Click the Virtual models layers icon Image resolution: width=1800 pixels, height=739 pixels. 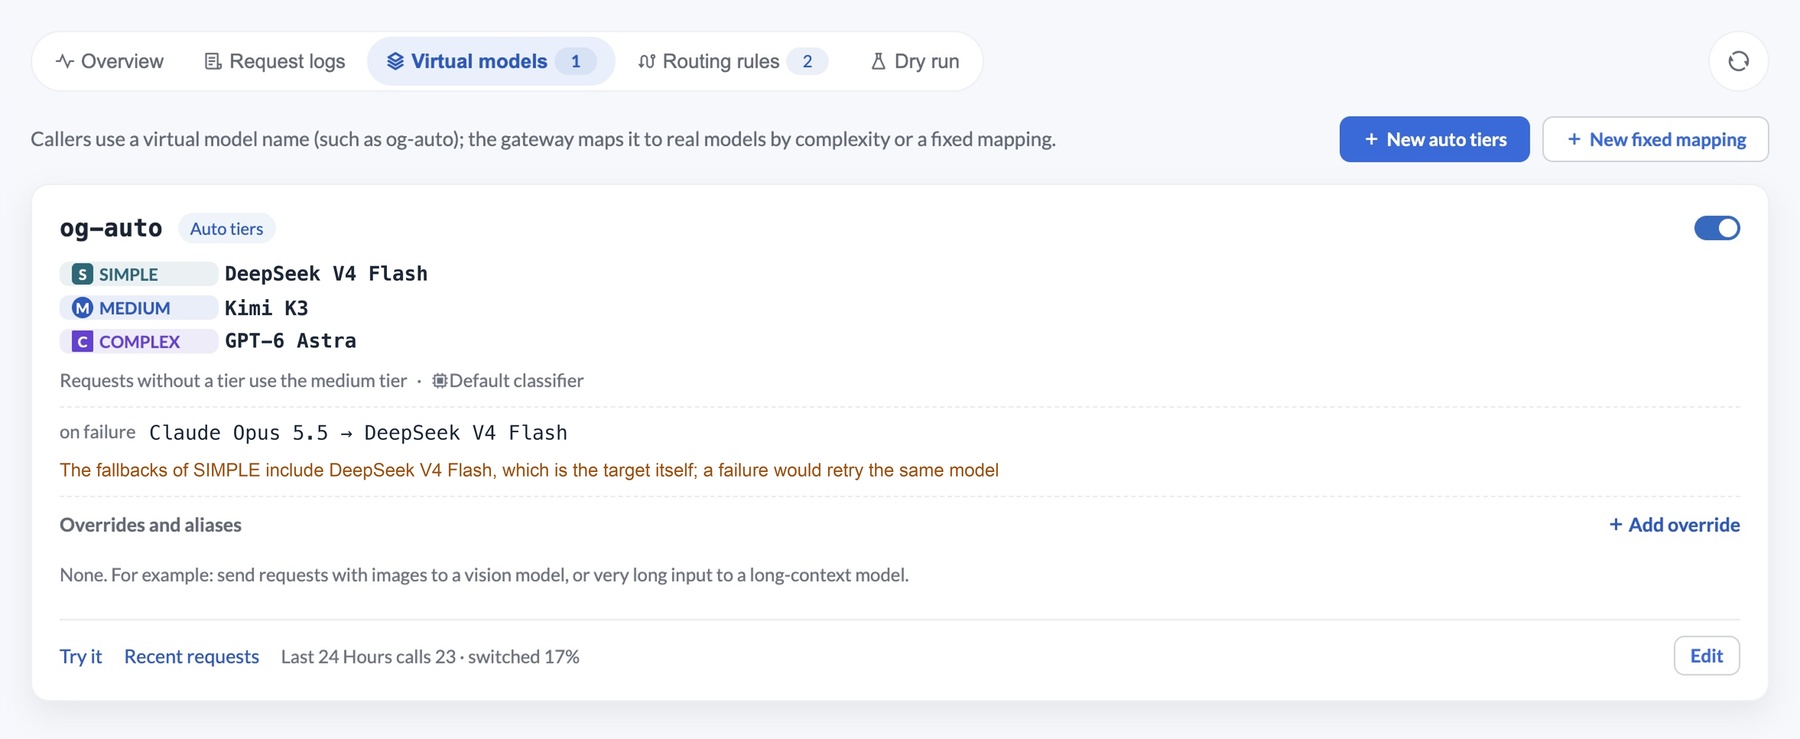click(x=395, y=61)
